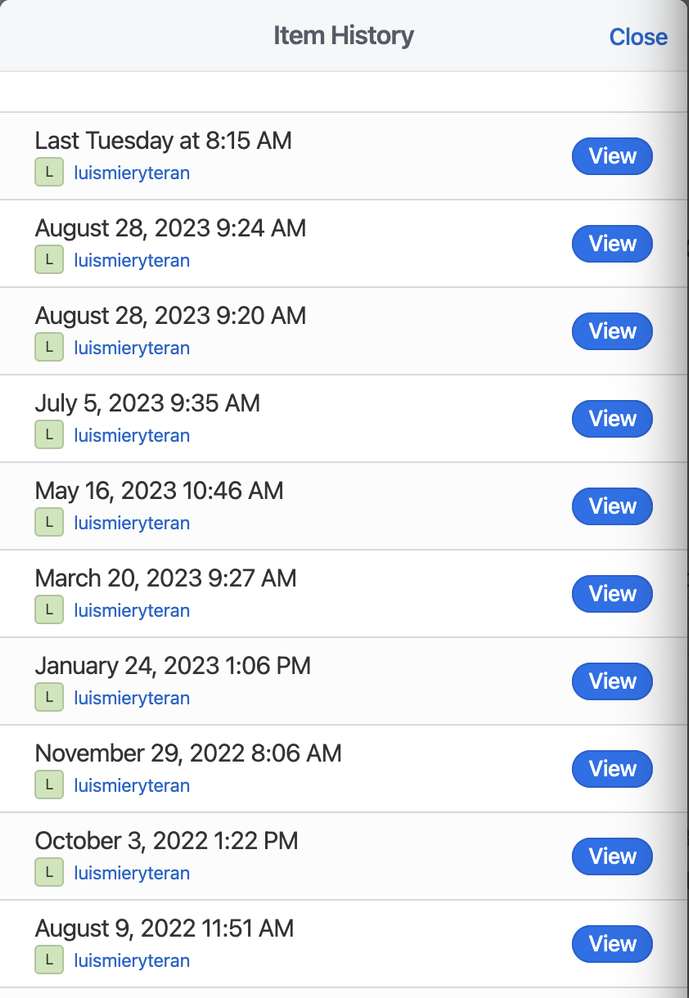The width and height of the screenshot is (689, 998).
Task: Click the avatar icon under Last Tuesday entry
Action: click(49, 173)
